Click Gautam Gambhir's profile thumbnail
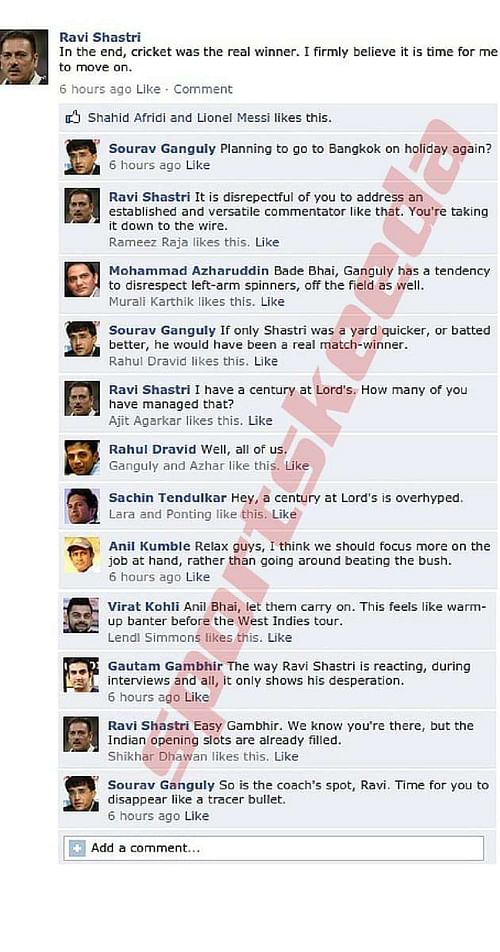500x952 pixels. (x=81, y=675)
